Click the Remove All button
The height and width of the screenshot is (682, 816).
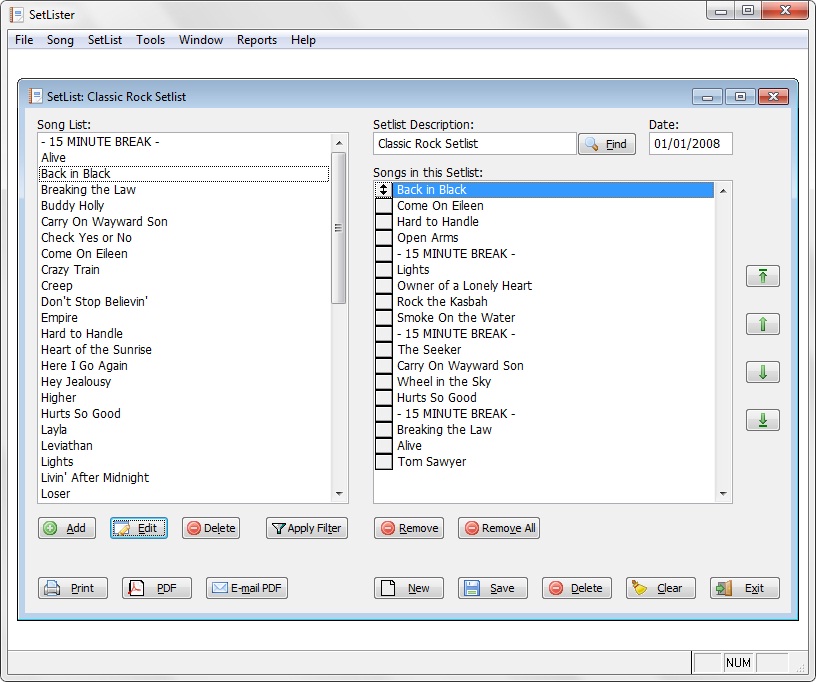click(498, 528)
